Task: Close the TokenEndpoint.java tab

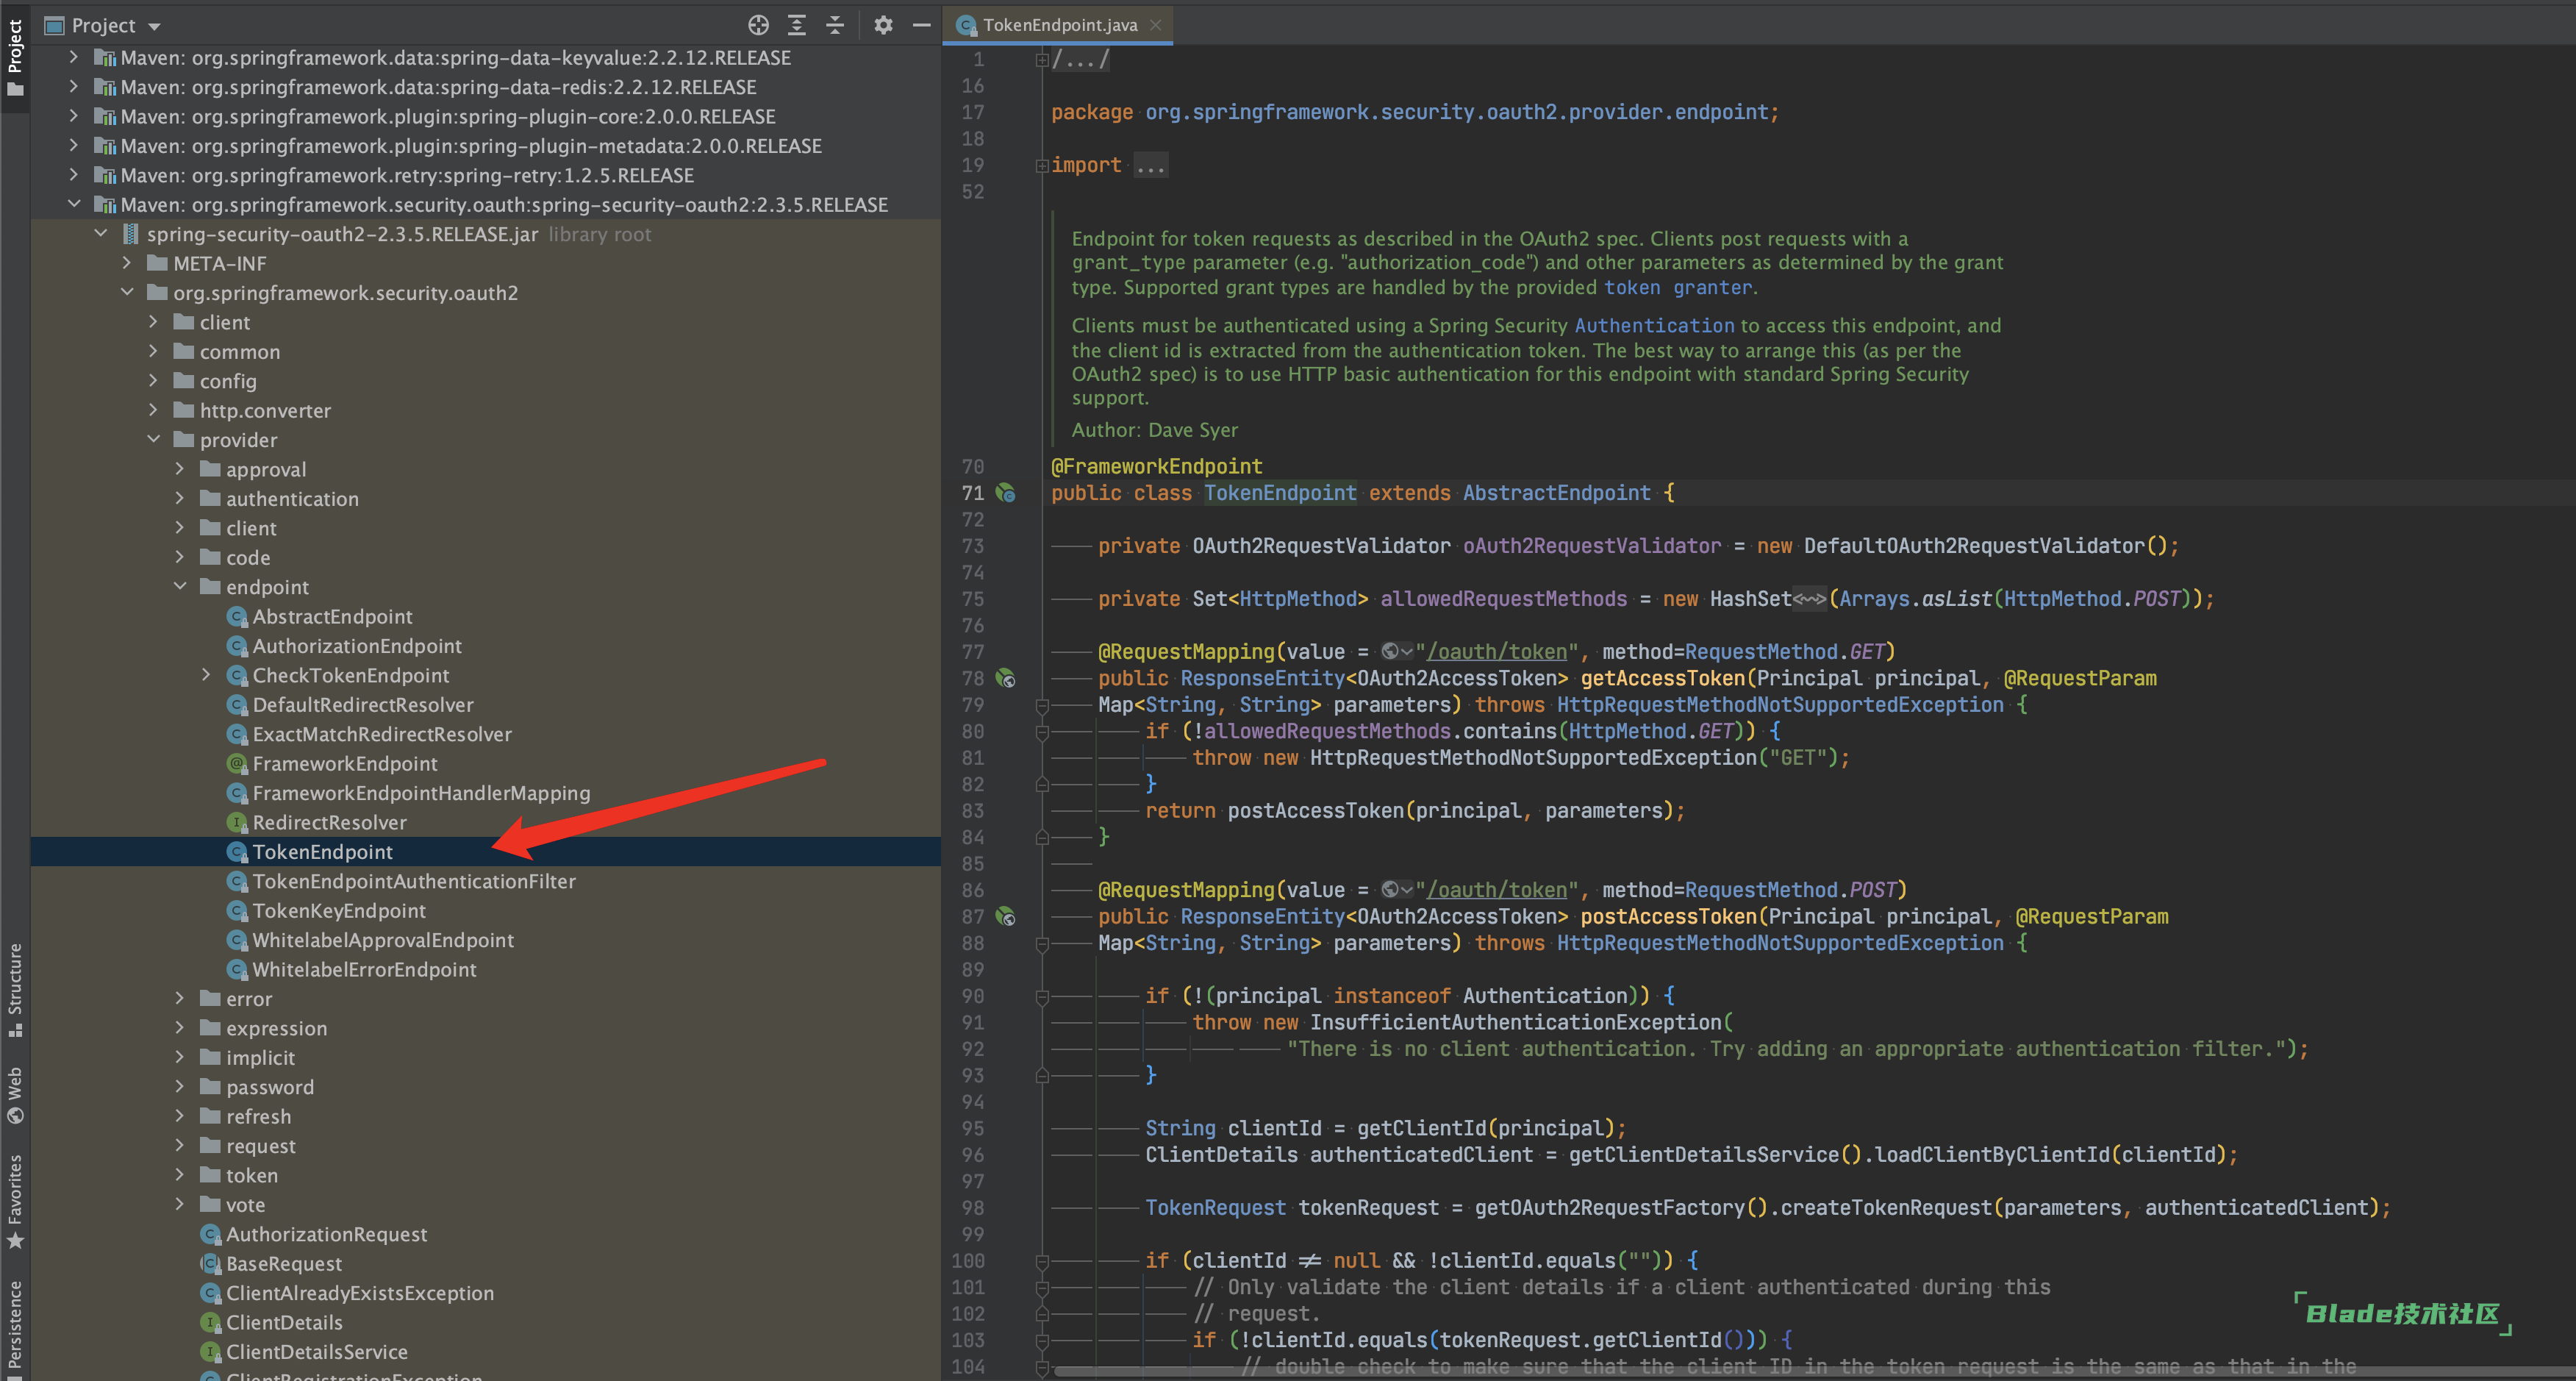Action: [x=1155, y=25]
